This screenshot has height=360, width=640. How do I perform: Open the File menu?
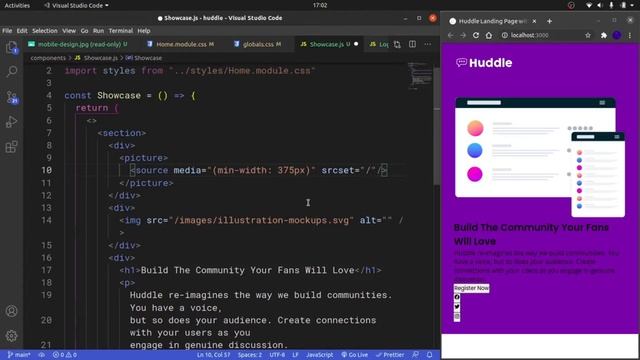point(7,31)
